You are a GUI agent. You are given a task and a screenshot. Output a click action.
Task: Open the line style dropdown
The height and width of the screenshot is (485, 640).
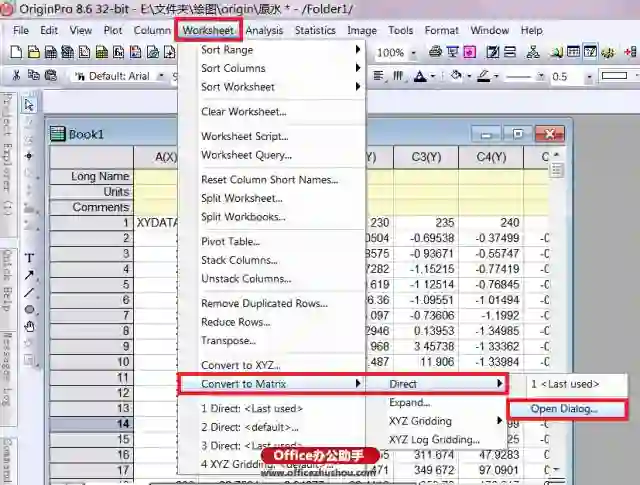[541, 76]
